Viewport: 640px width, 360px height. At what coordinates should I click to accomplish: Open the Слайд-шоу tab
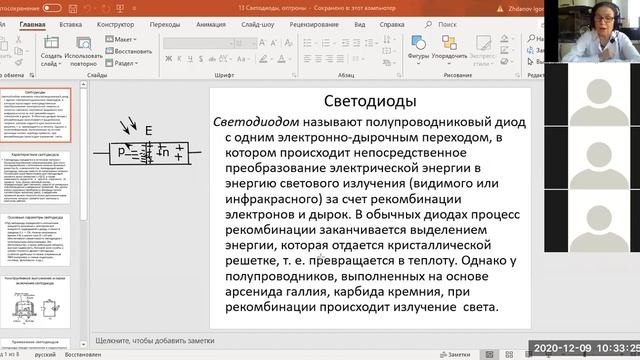point(258,24)
